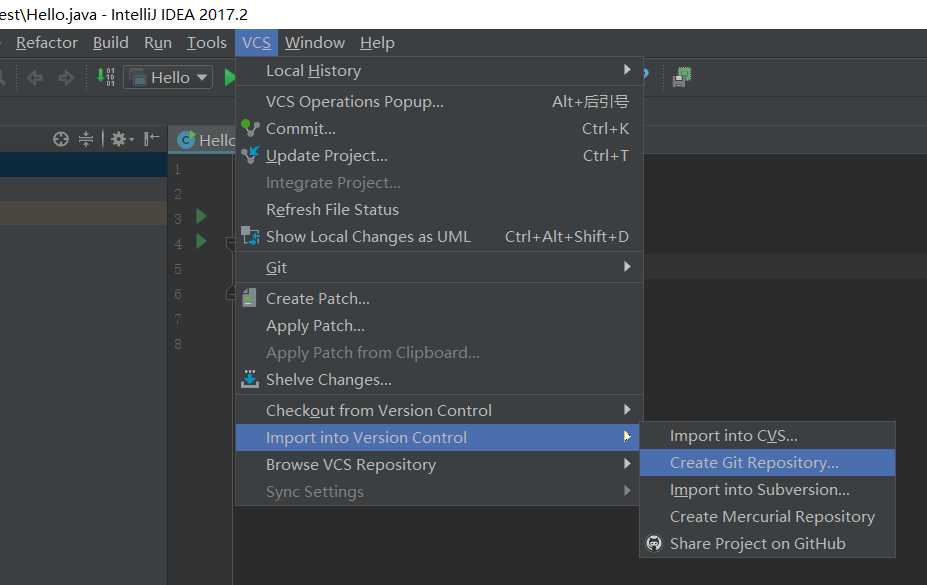Click the green run gutter arrow on line 3

(201, 216)
